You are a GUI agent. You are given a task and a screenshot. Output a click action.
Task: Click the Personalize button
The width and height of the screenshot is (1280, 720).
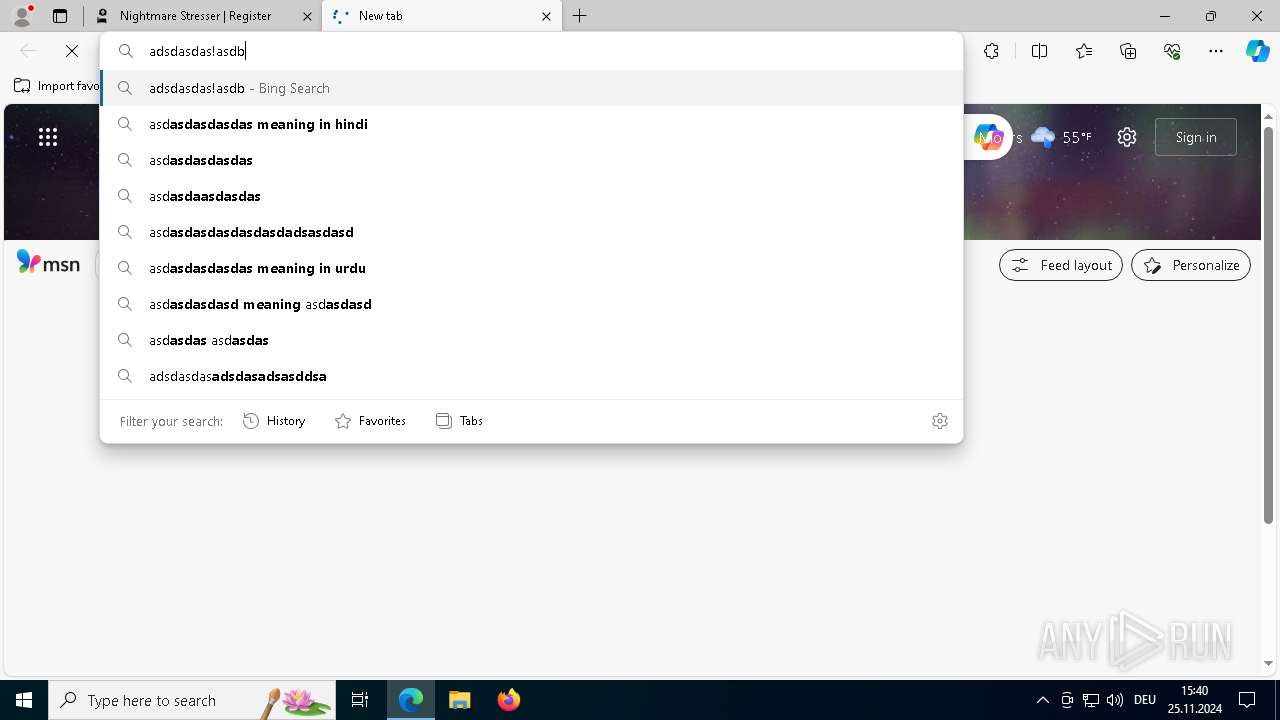(x=1191, y=265)
